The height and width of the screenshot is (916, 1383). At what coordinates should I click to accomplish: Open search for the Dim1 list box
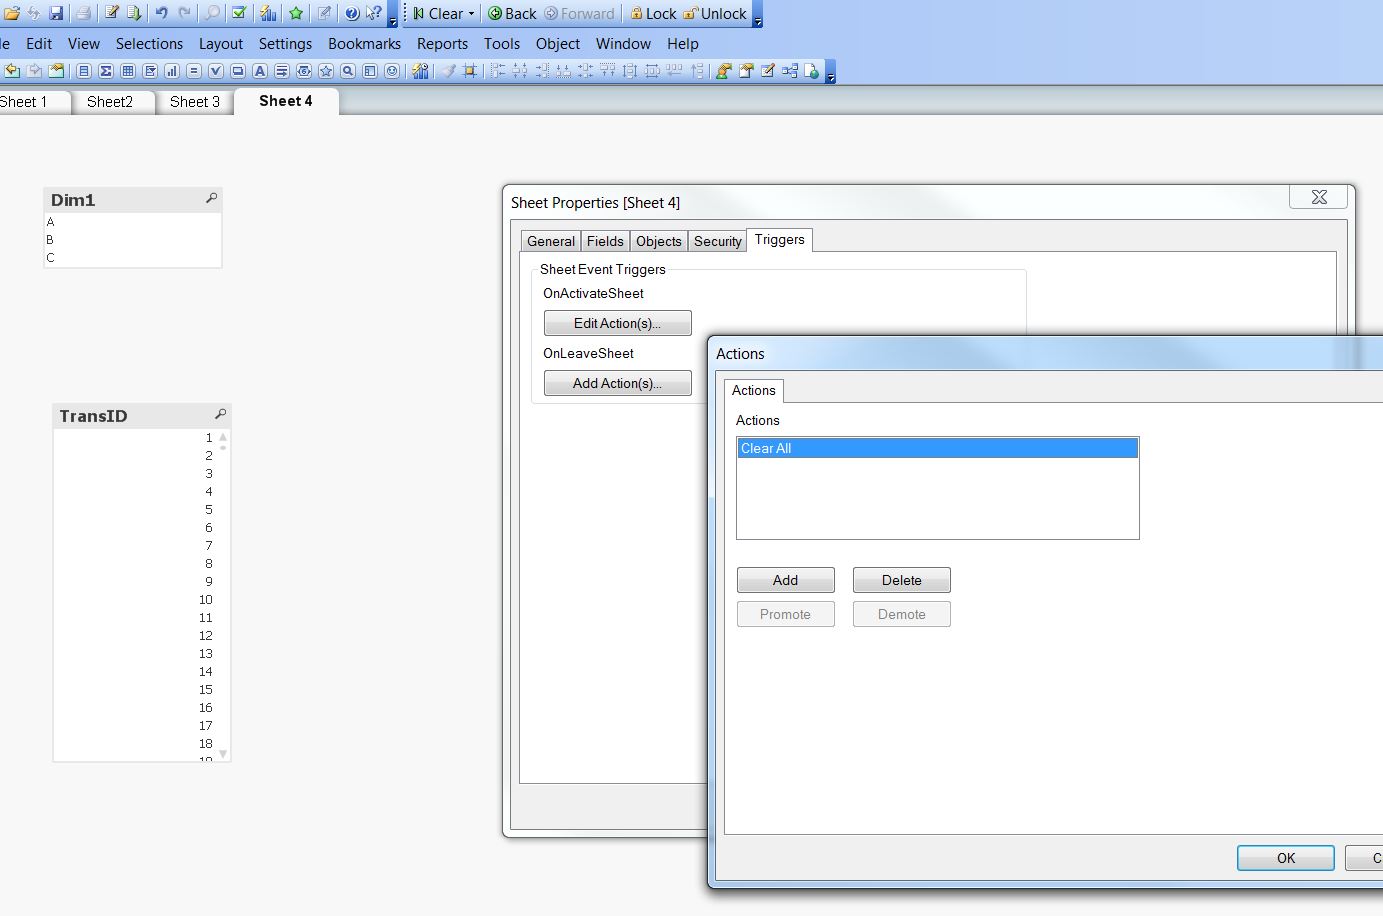point(211,199)
